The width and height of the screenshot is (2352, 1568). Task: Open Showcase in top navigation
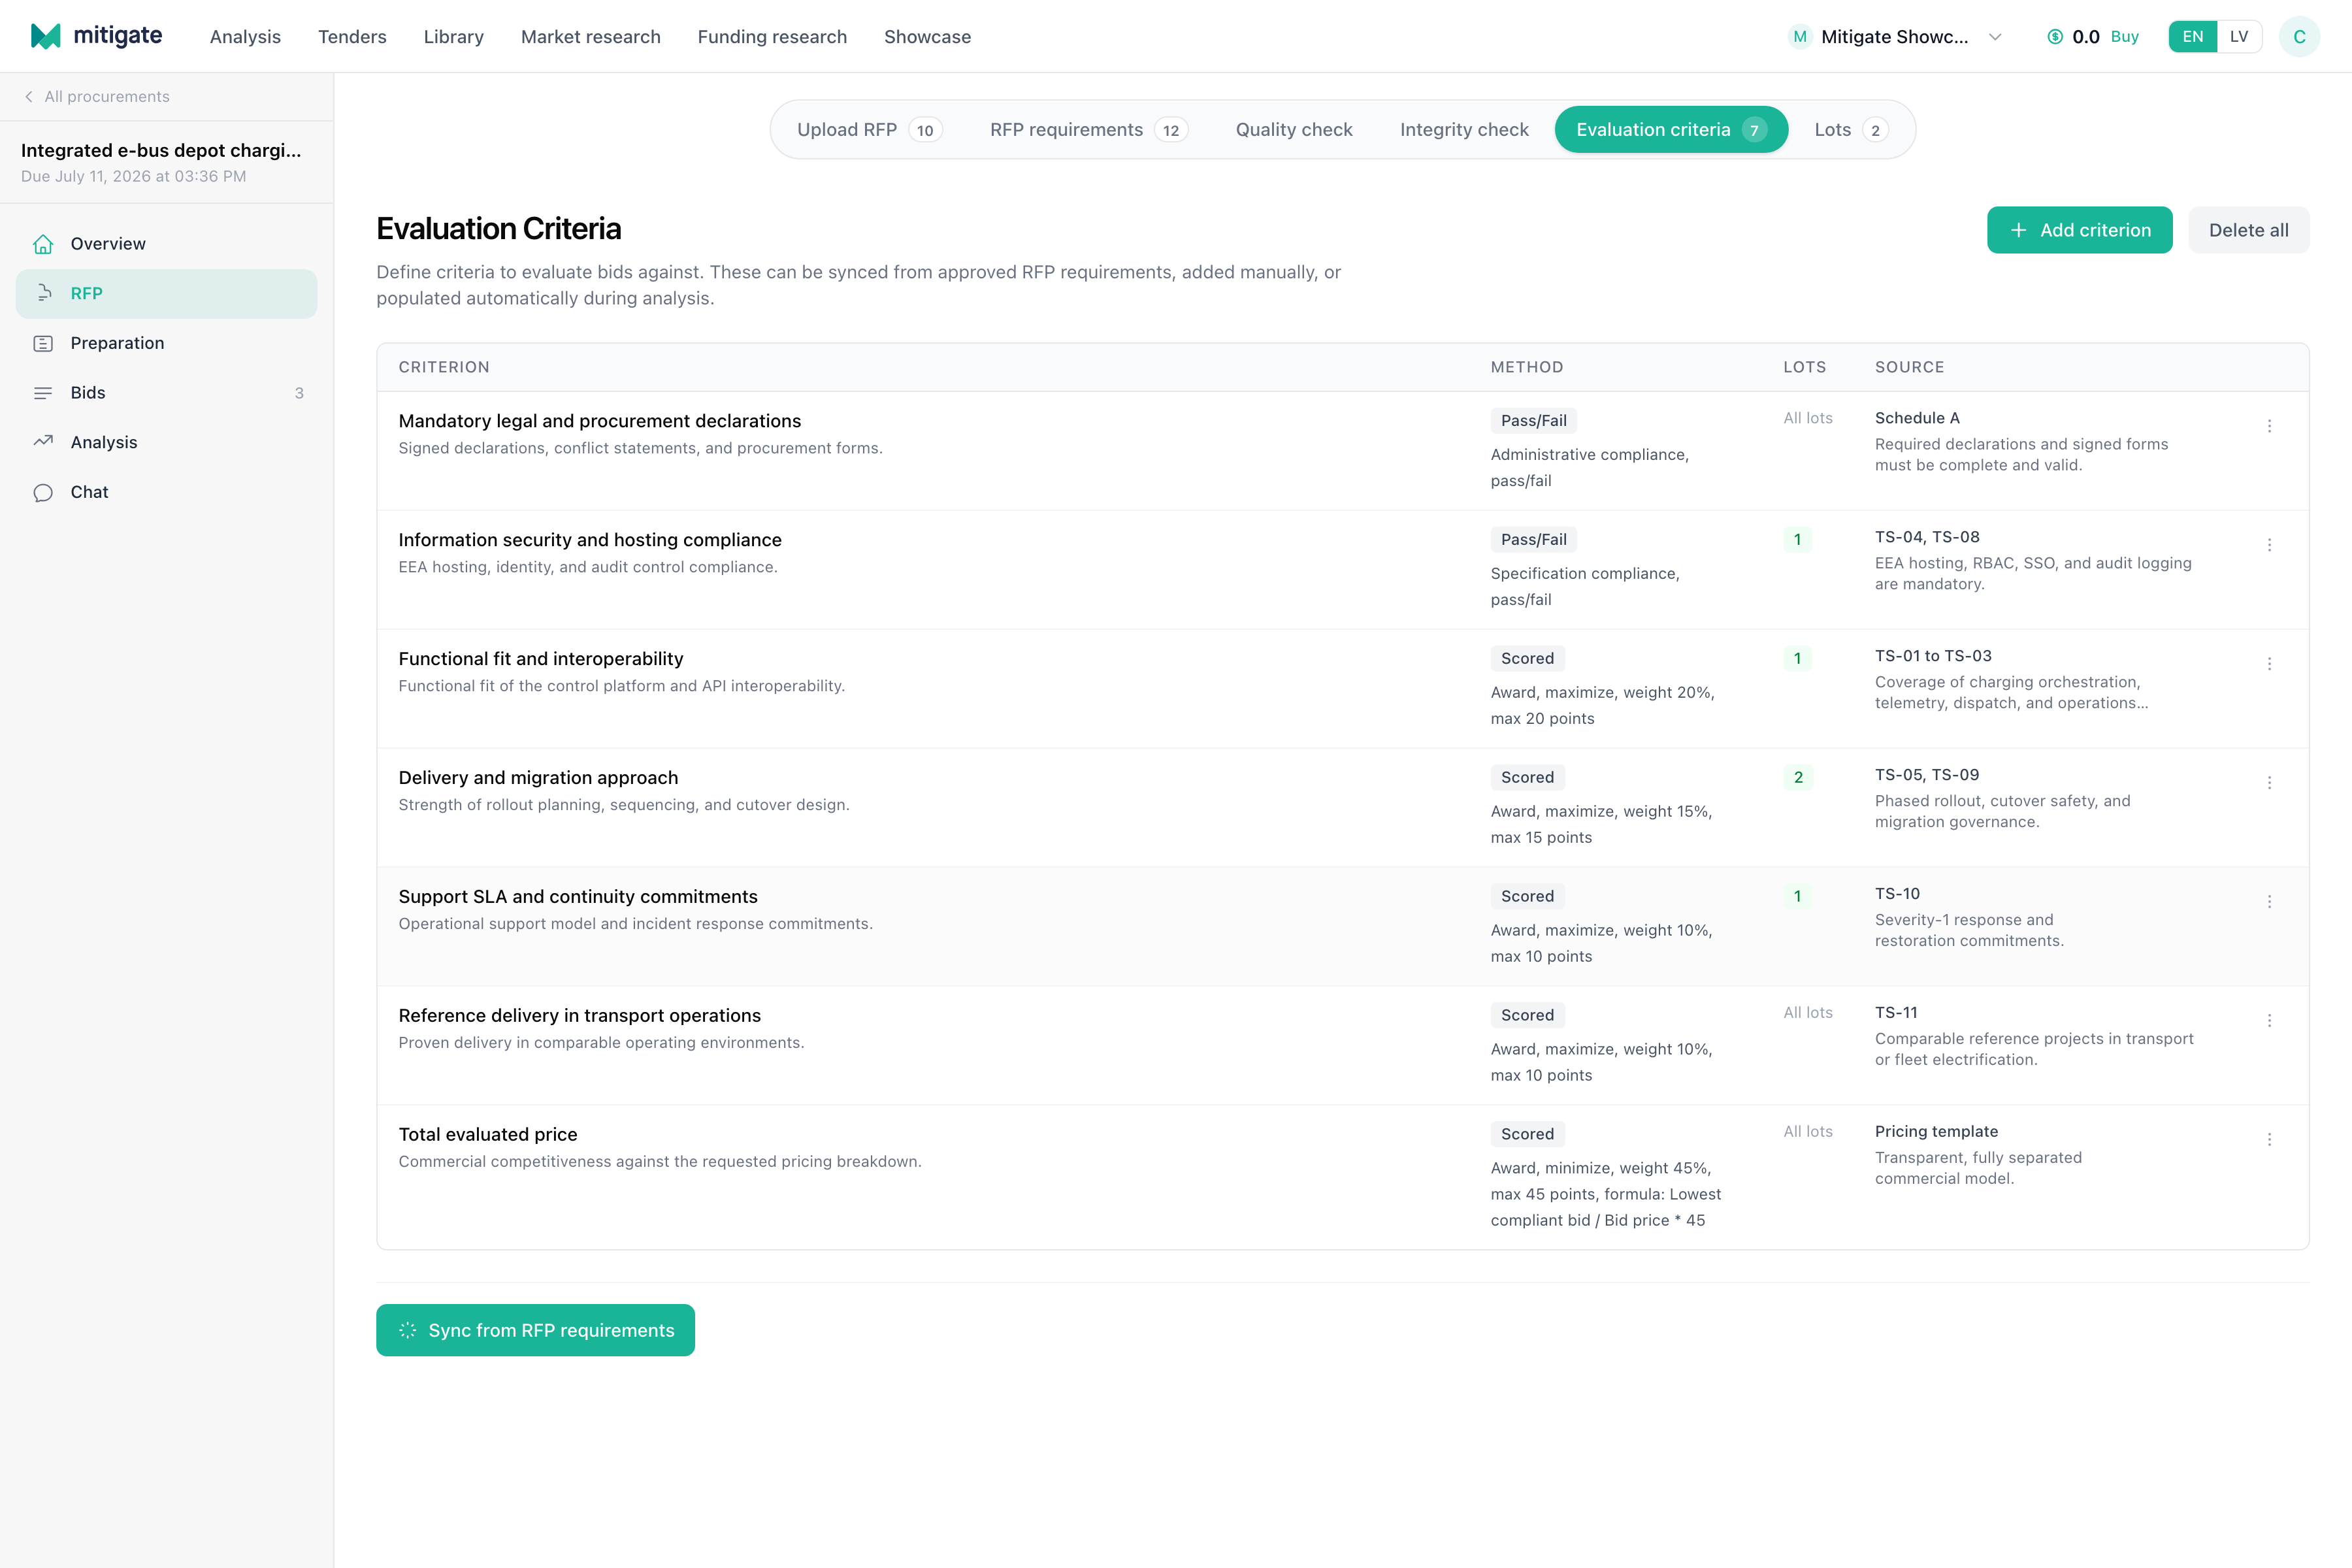pos(927,37)
